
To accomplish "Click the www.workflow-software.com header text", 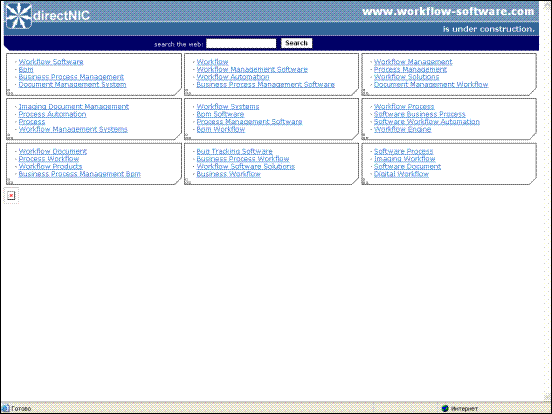I will coord(448,12).
